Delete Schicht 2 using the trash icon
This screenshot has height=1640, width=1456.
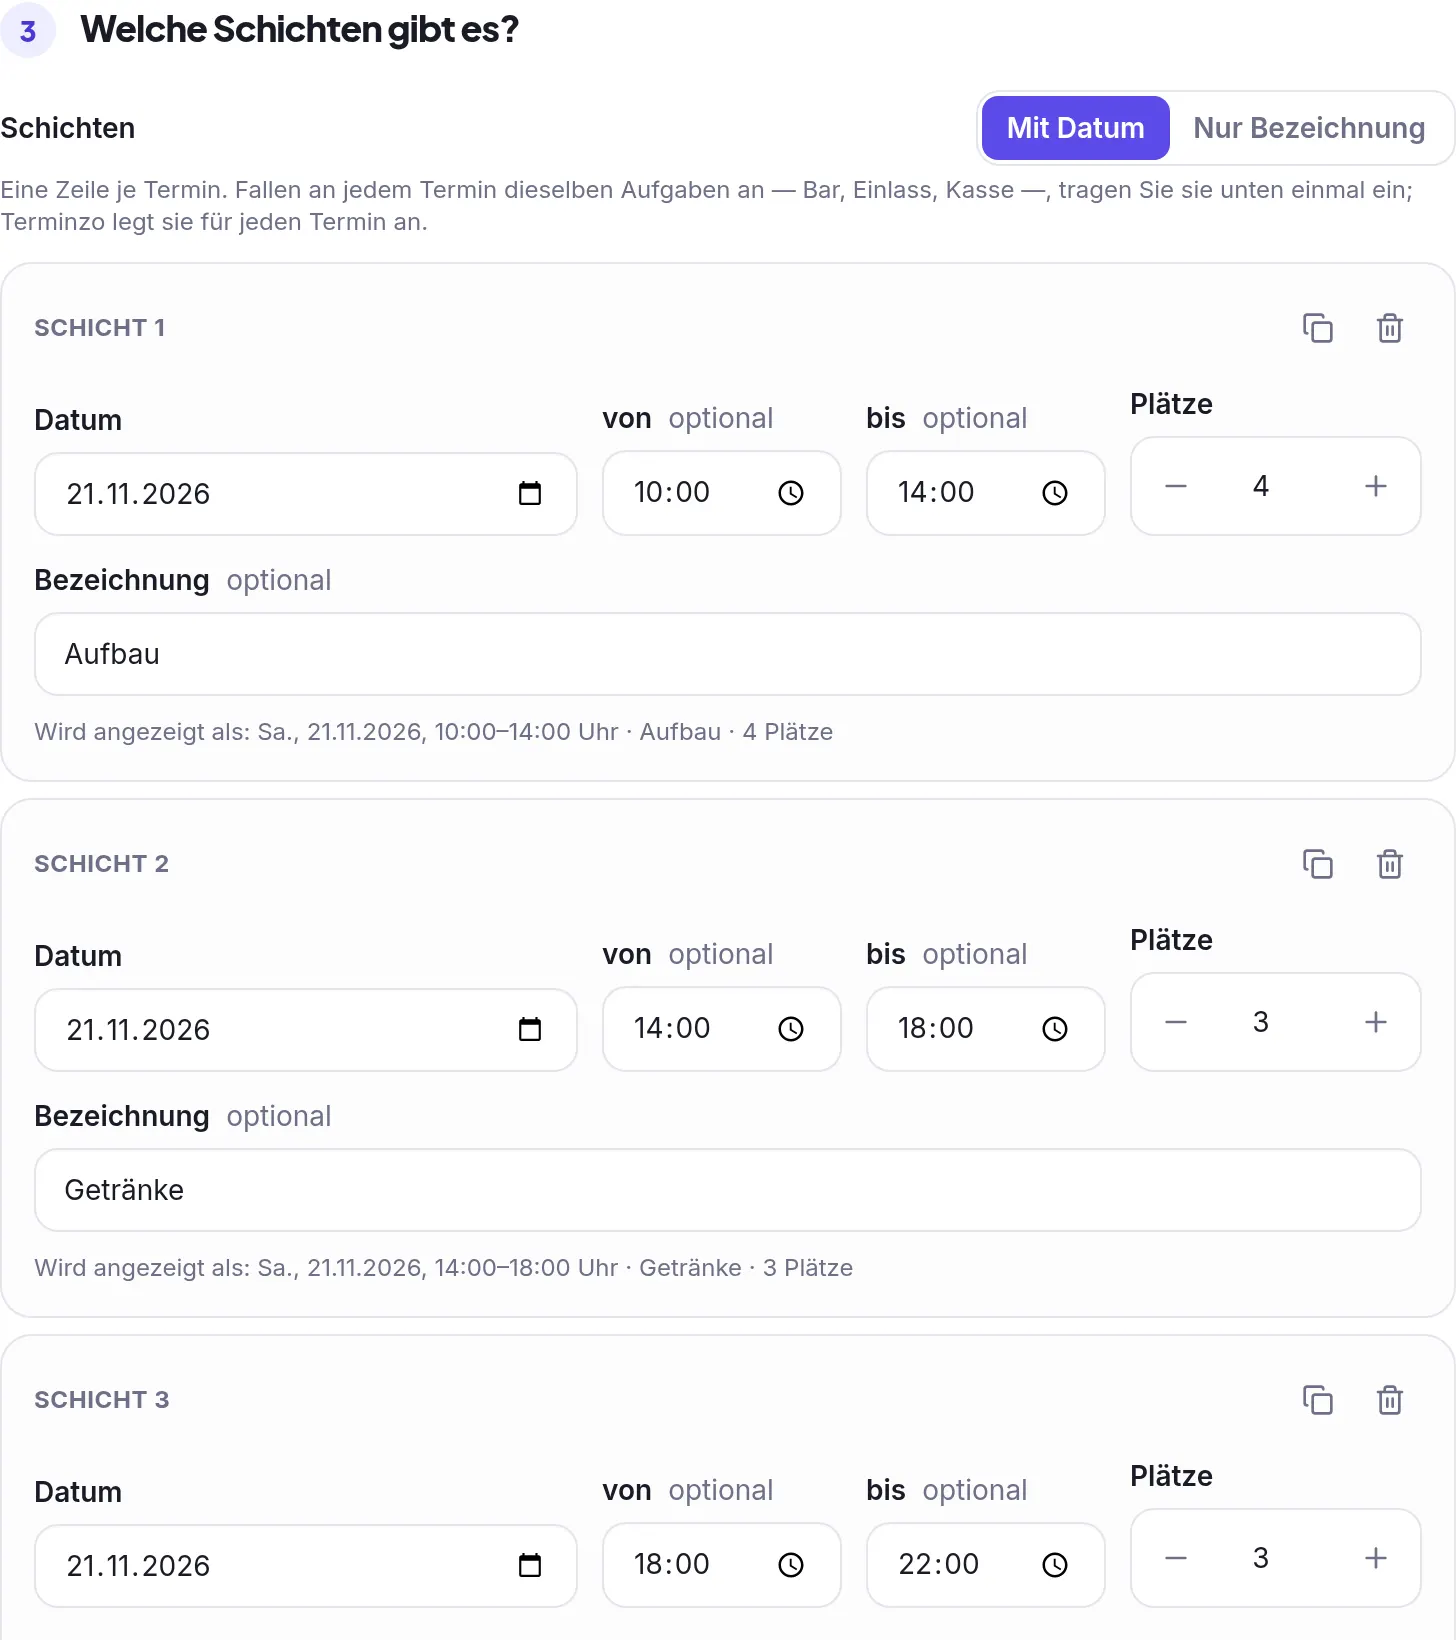[1390, 864]
